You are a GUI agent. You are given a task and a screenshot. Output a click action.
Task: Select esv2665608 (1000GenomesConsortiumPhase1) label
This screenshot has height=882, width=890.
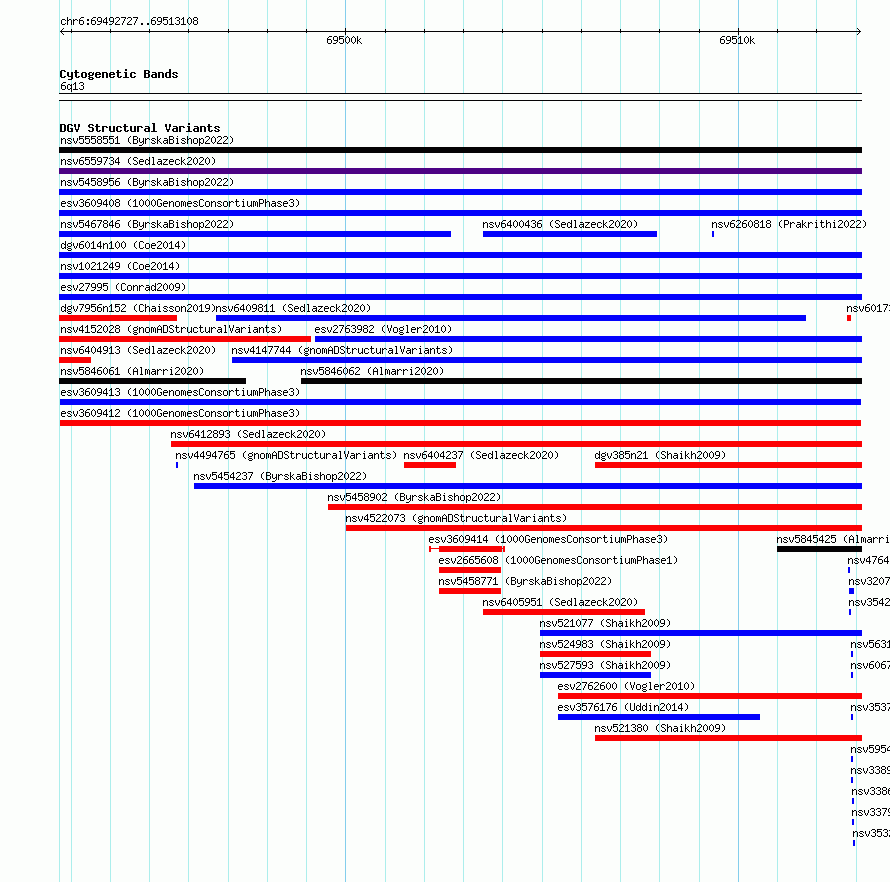point(559,560)
